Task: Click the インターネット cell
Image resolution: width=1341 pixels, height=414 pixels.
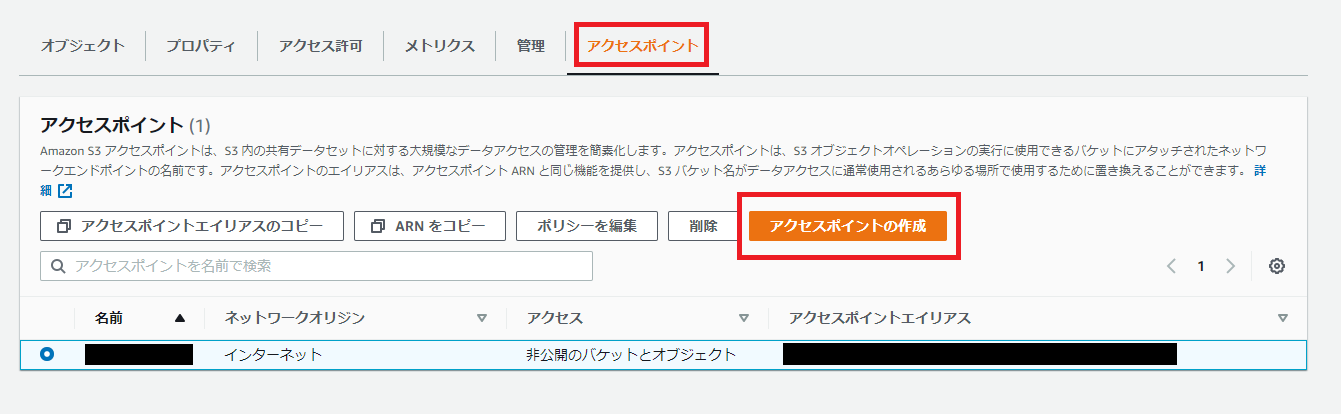Action: [273, 354]
